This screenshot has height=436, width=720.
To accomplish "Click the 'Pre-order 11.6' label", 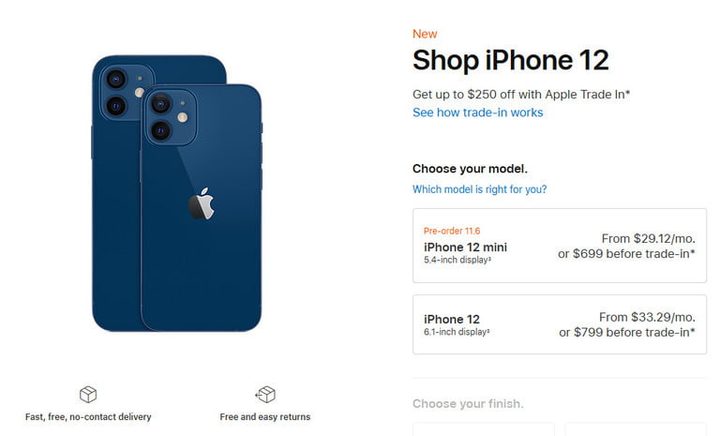I will coord(452,231).
